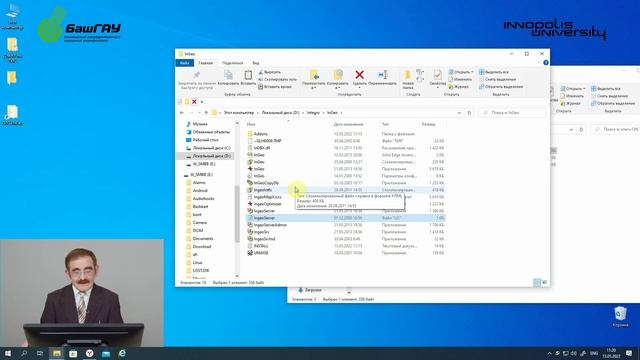Click the Integro breadcrumb segment
This screenshot has height=360, width=640.
tap(313, 113)
